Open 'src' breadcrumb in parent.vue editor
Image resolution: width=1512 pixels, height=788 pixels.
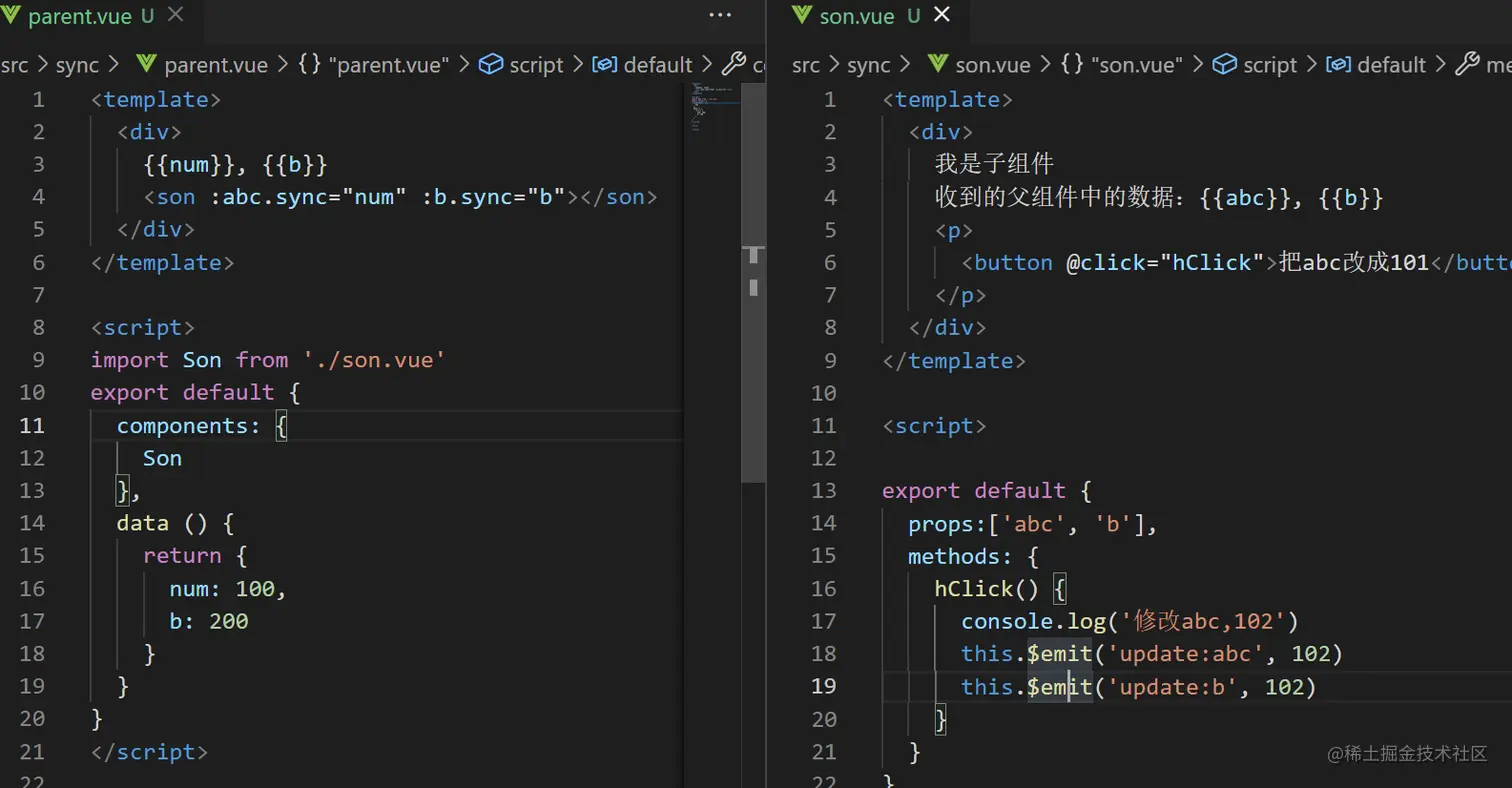15,65
